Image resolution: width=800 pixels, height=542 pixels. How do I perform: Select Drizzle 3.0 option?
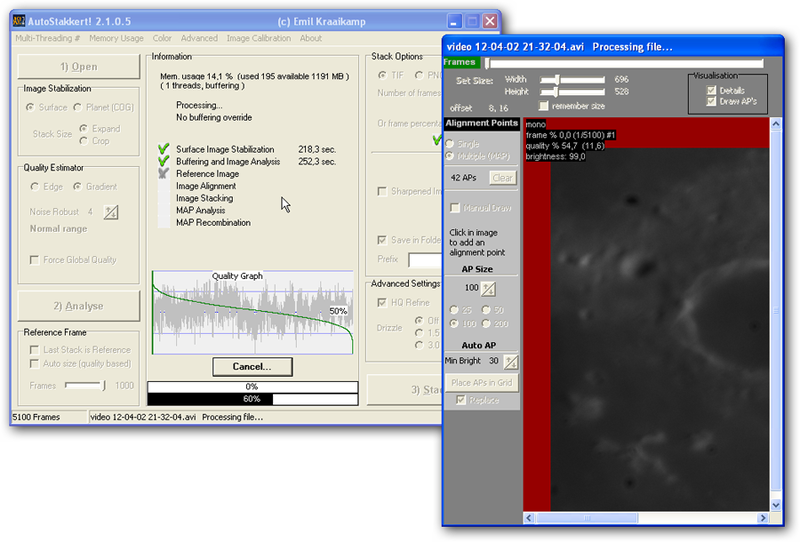click(419, 345)
